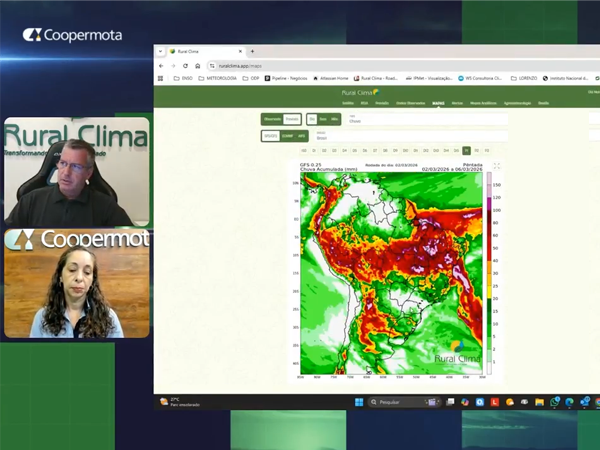Open a new browser tab with plus
This screenshot has height=450, width=600.
(x=252, y=51)
